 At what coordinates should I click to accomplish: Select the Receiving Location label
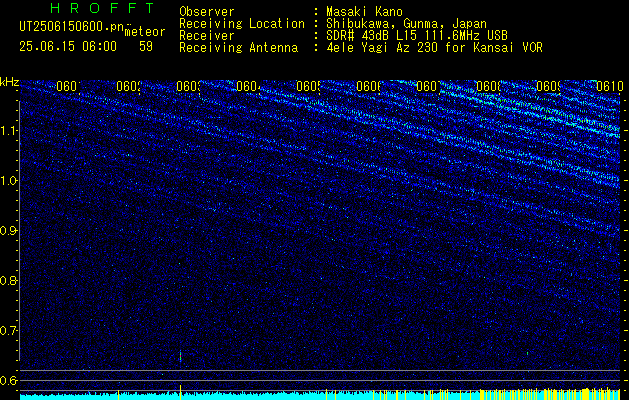click(x=242, y=24)
